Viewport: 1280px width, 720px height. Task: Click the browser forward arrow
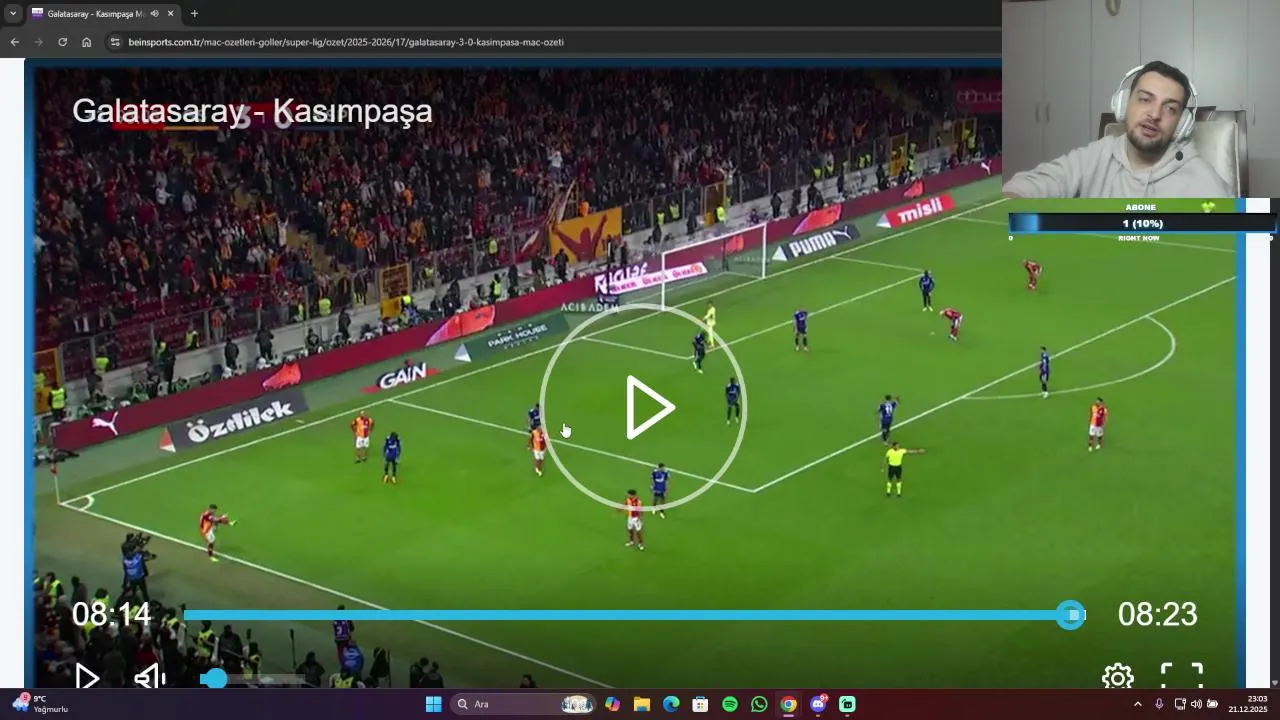38,42
